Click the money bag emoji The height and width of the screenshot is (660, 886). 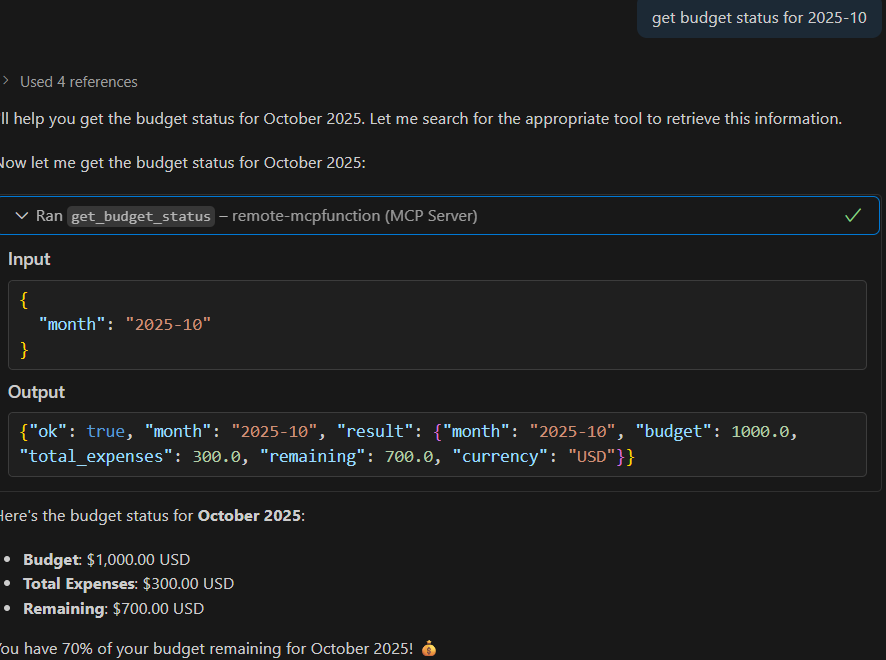tap(429, 648)
